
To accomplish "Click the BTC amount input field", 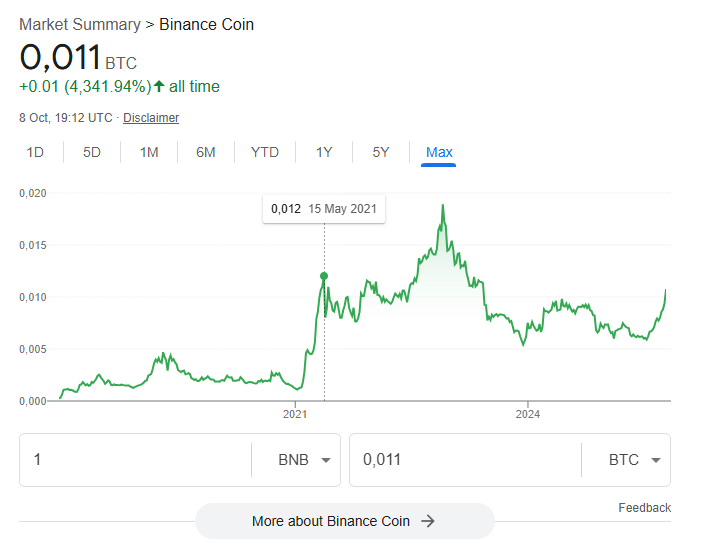I will click(465, 460).
